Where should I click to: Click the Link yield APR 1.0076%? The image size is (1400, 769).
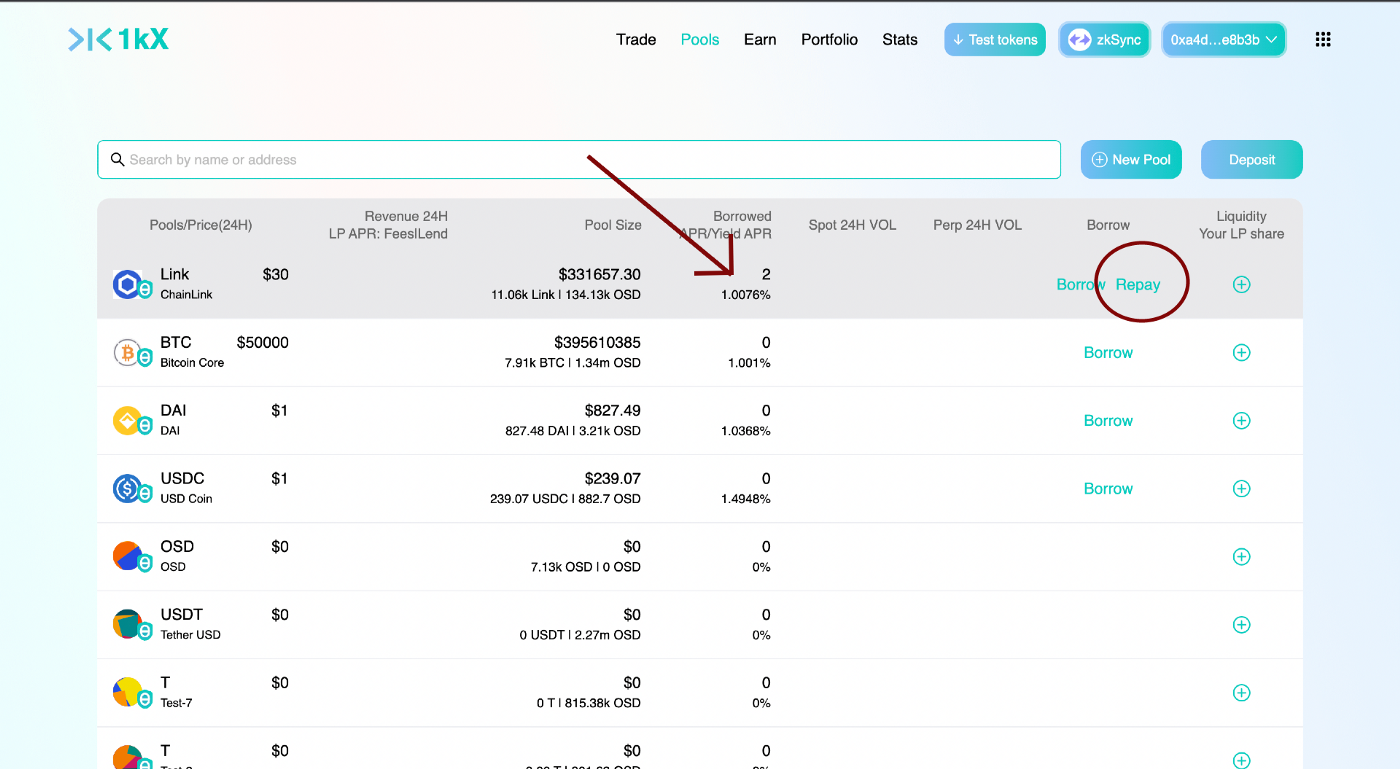point(746,295)
